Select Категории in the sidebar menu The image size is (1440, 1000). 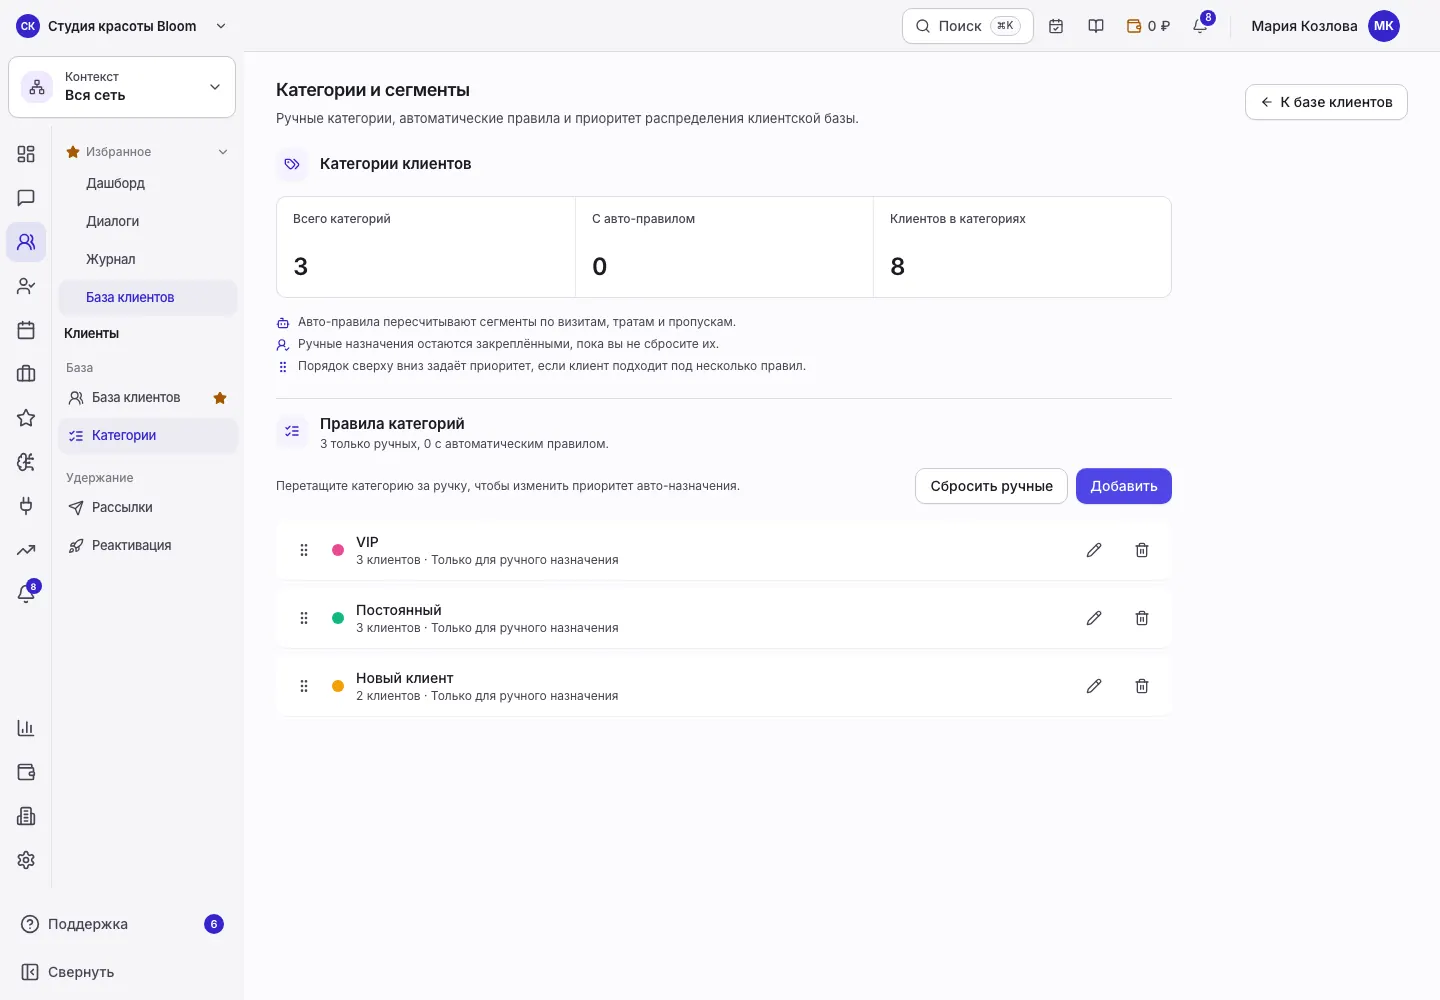tap(147, 435)
